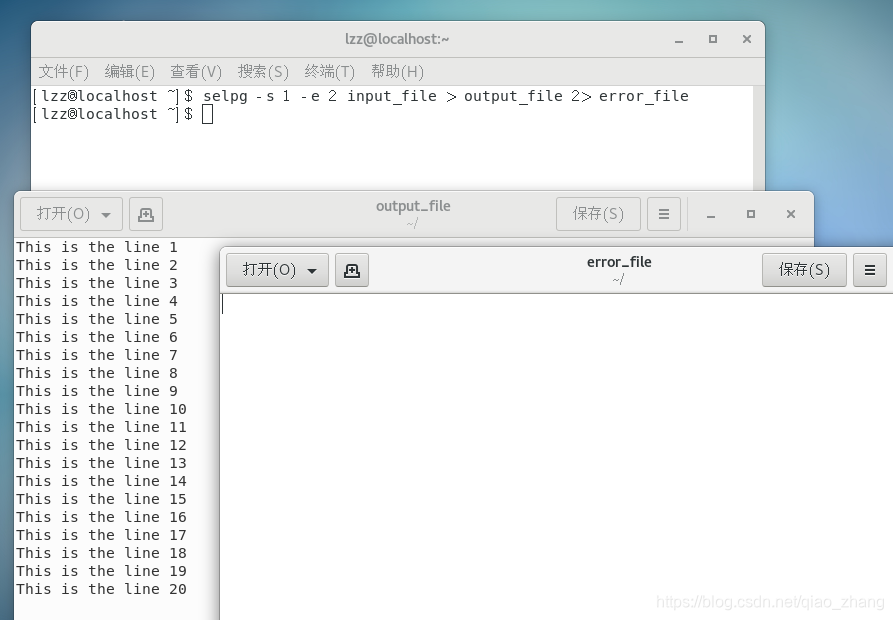893x620 pixels.
Task: Maximize the output_file editor window
Action: tap(751, 214)
